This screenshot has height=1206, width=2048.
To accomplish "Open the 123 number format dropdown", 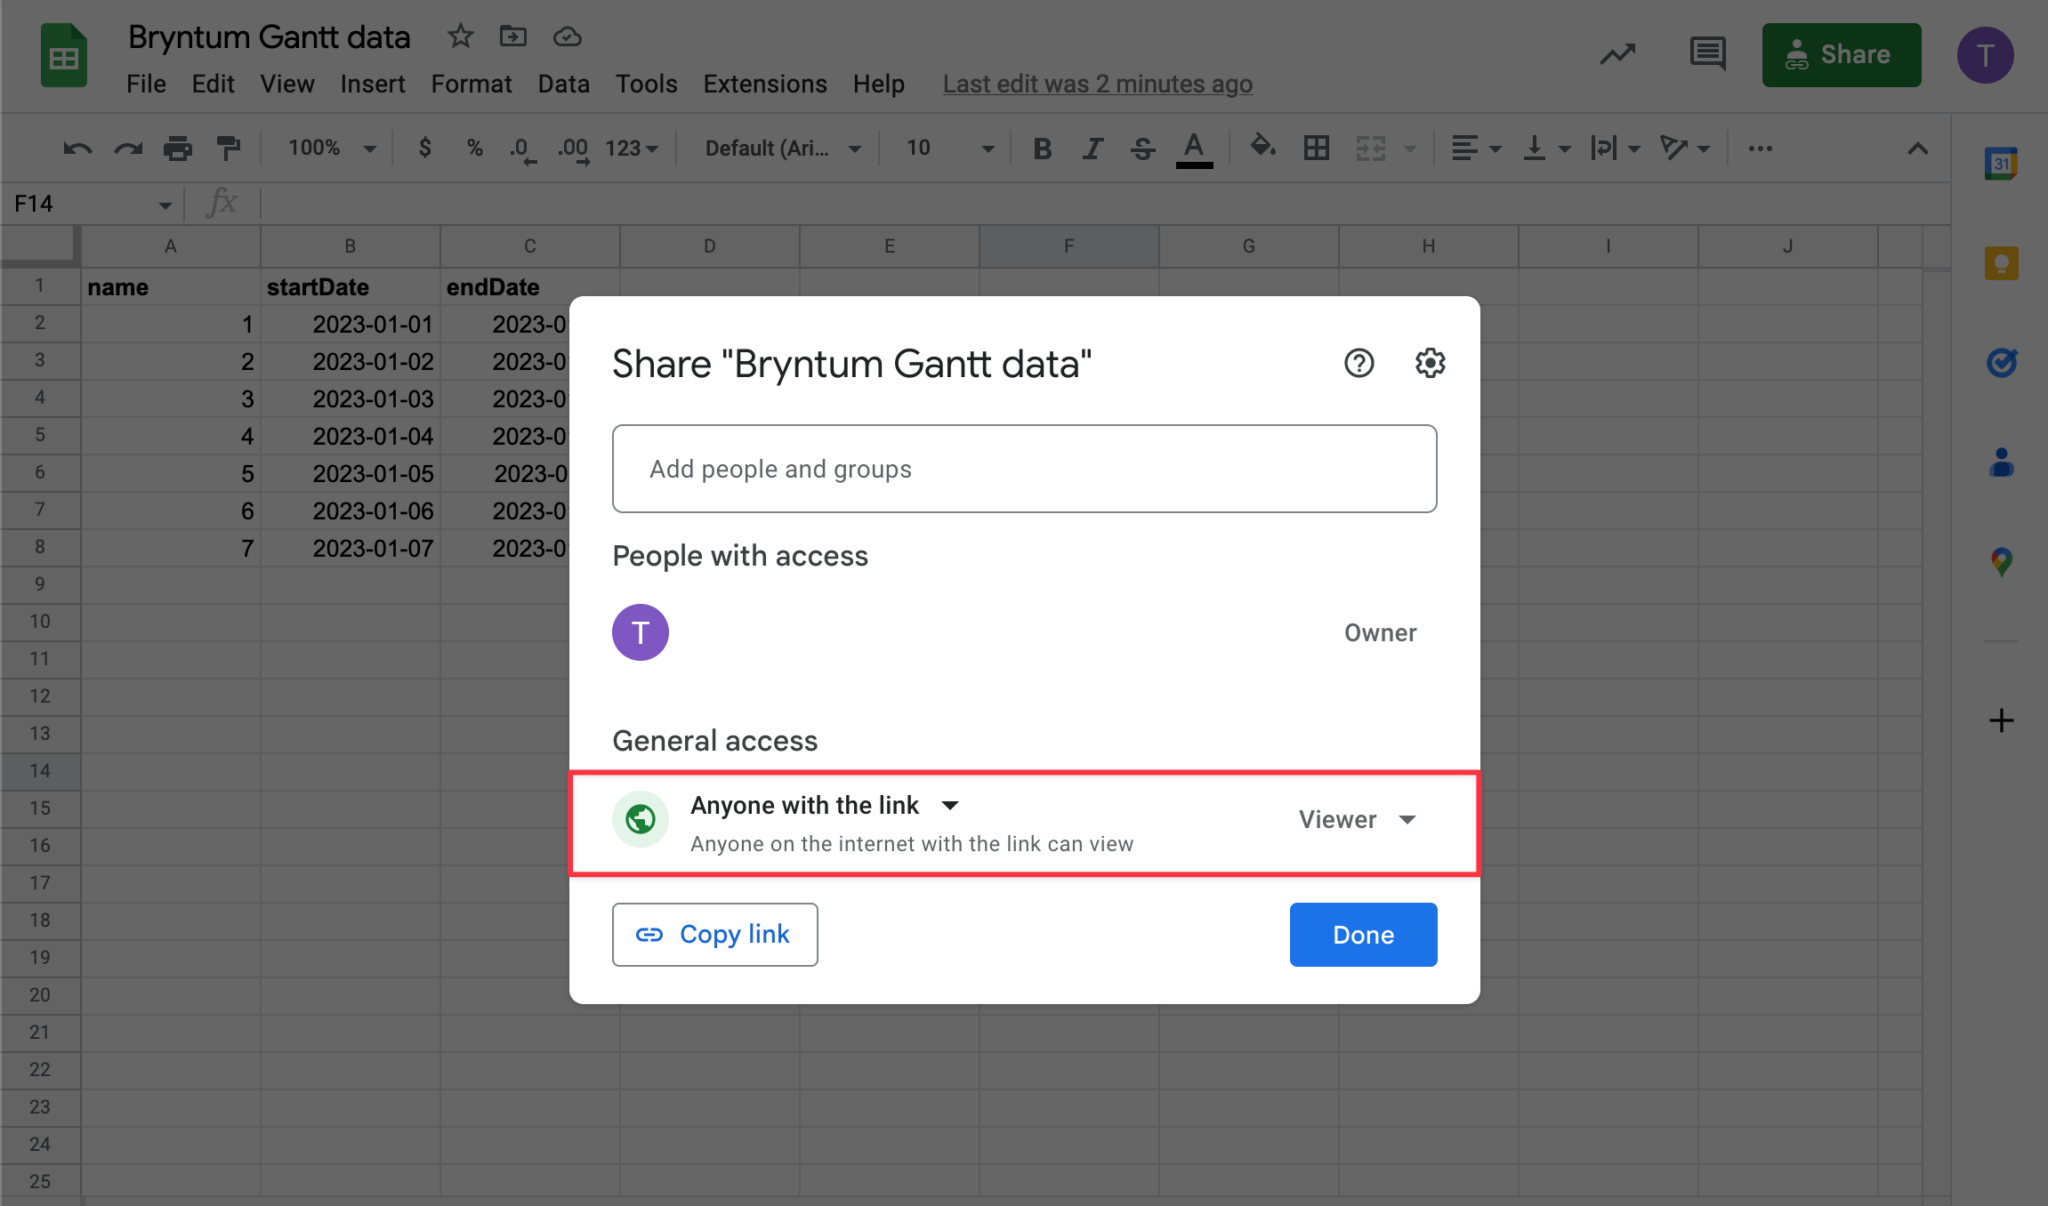I will (631, 148).
